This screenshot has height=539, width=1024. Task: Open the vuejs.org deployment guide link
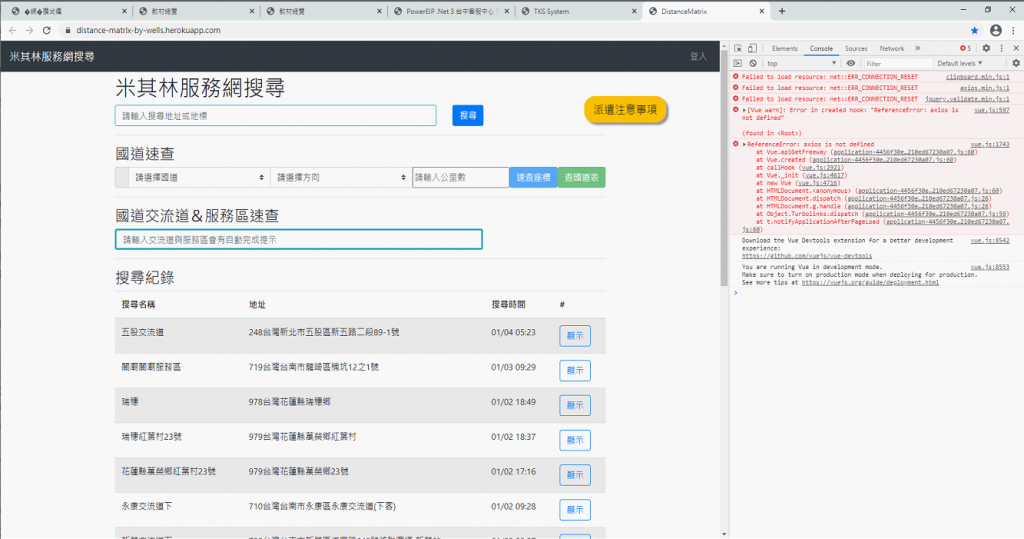[870, 283]
